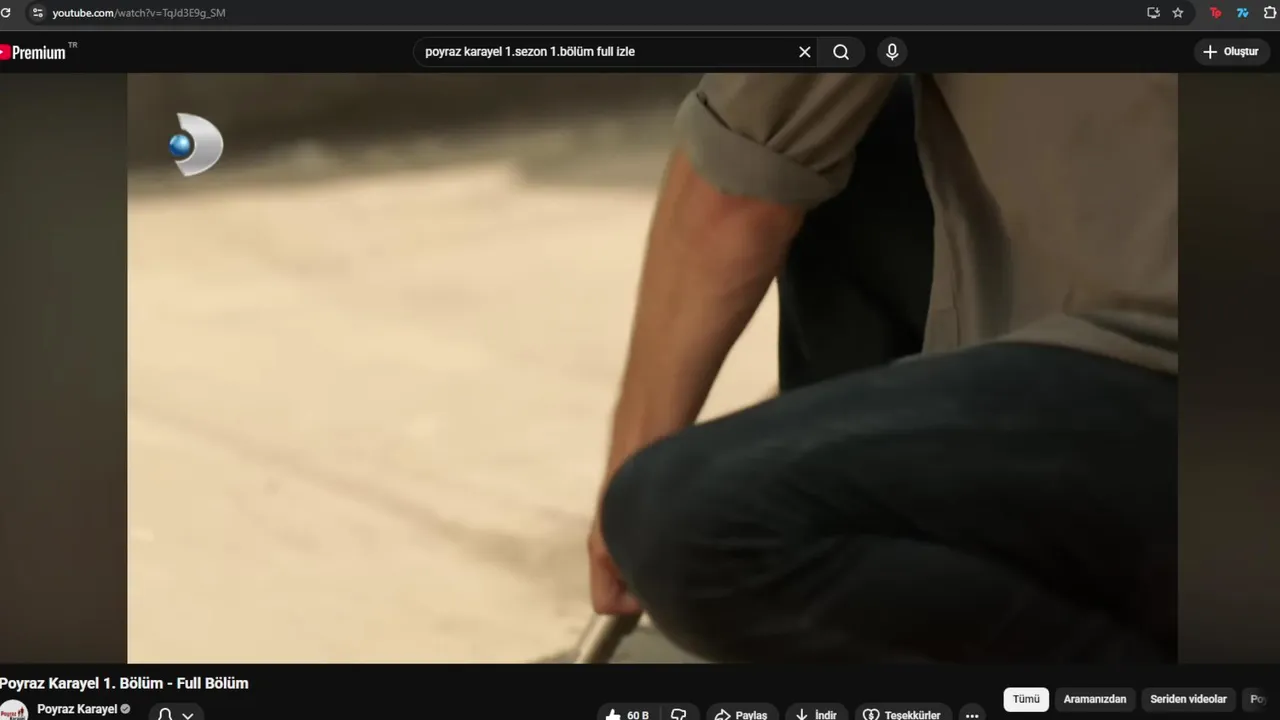
Task: Like the video showing 60 B
Action: tap(627, 714)
